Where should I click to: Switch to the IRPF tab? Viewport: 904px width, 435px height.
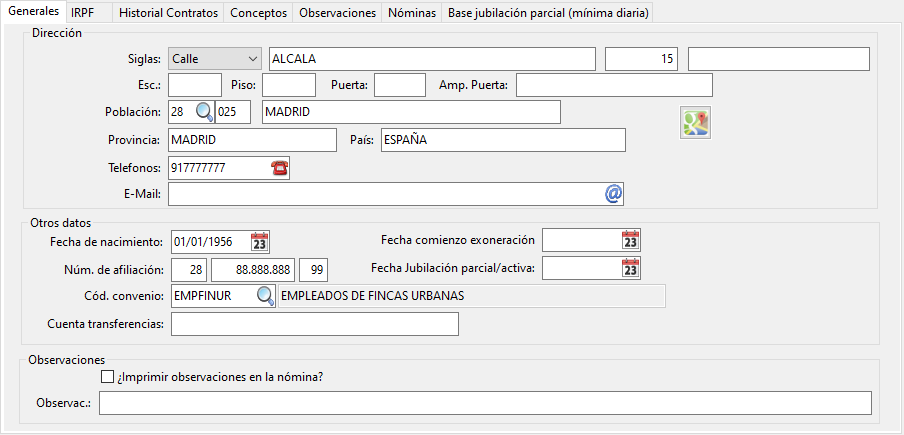coord(83,13)
